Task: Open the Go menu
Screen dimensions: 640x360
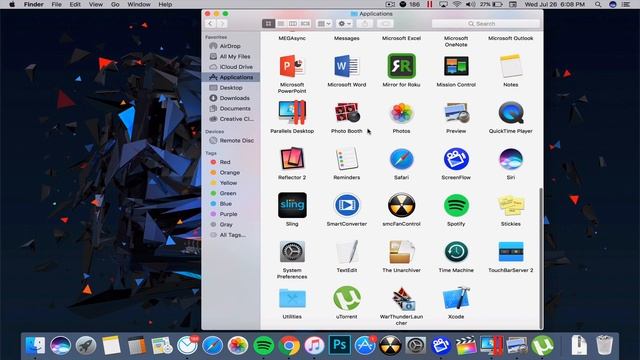Action: pos(115,4)
